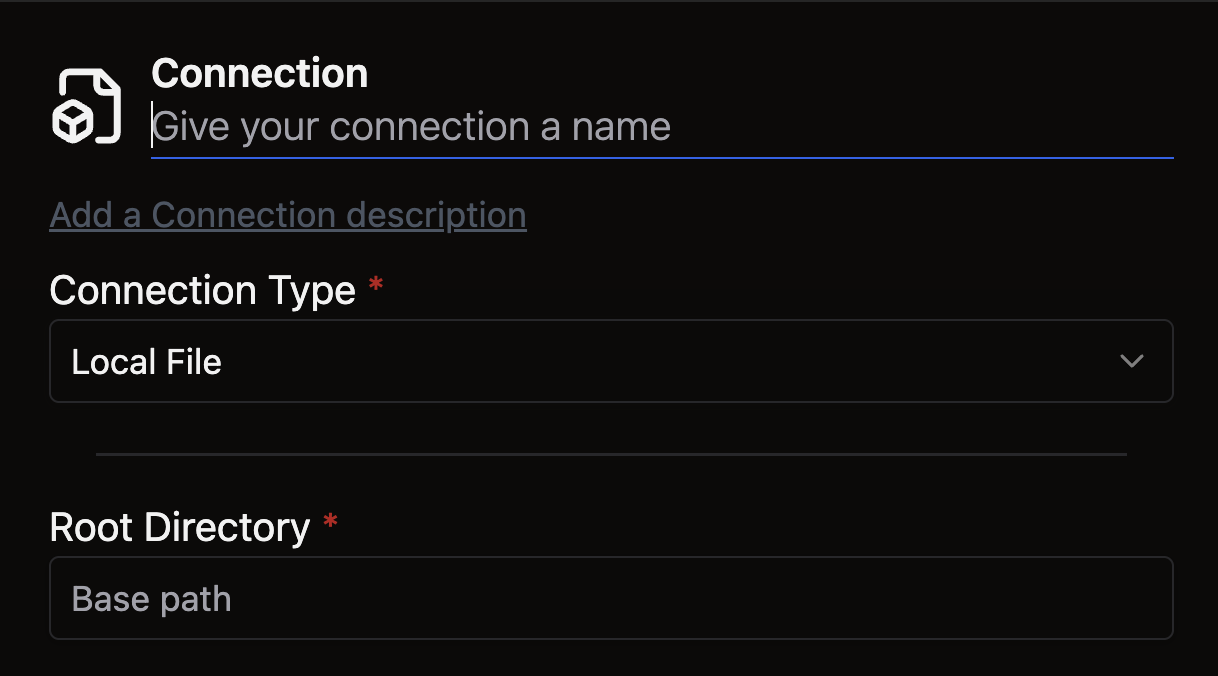Click the Connection file-cube icon
This screenshot has height=676, width=1218.
[86, 106]
